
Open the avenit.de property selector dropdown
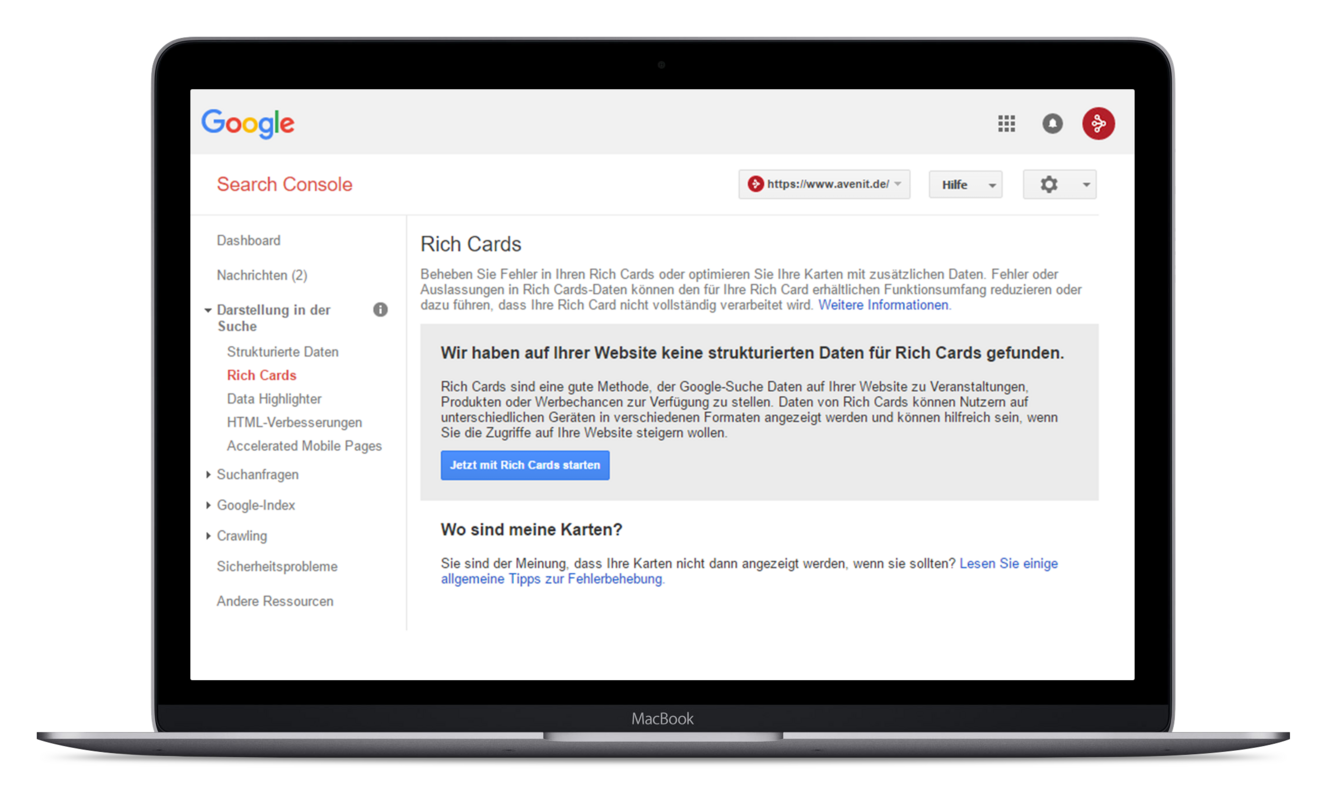(x=824, y=184)
